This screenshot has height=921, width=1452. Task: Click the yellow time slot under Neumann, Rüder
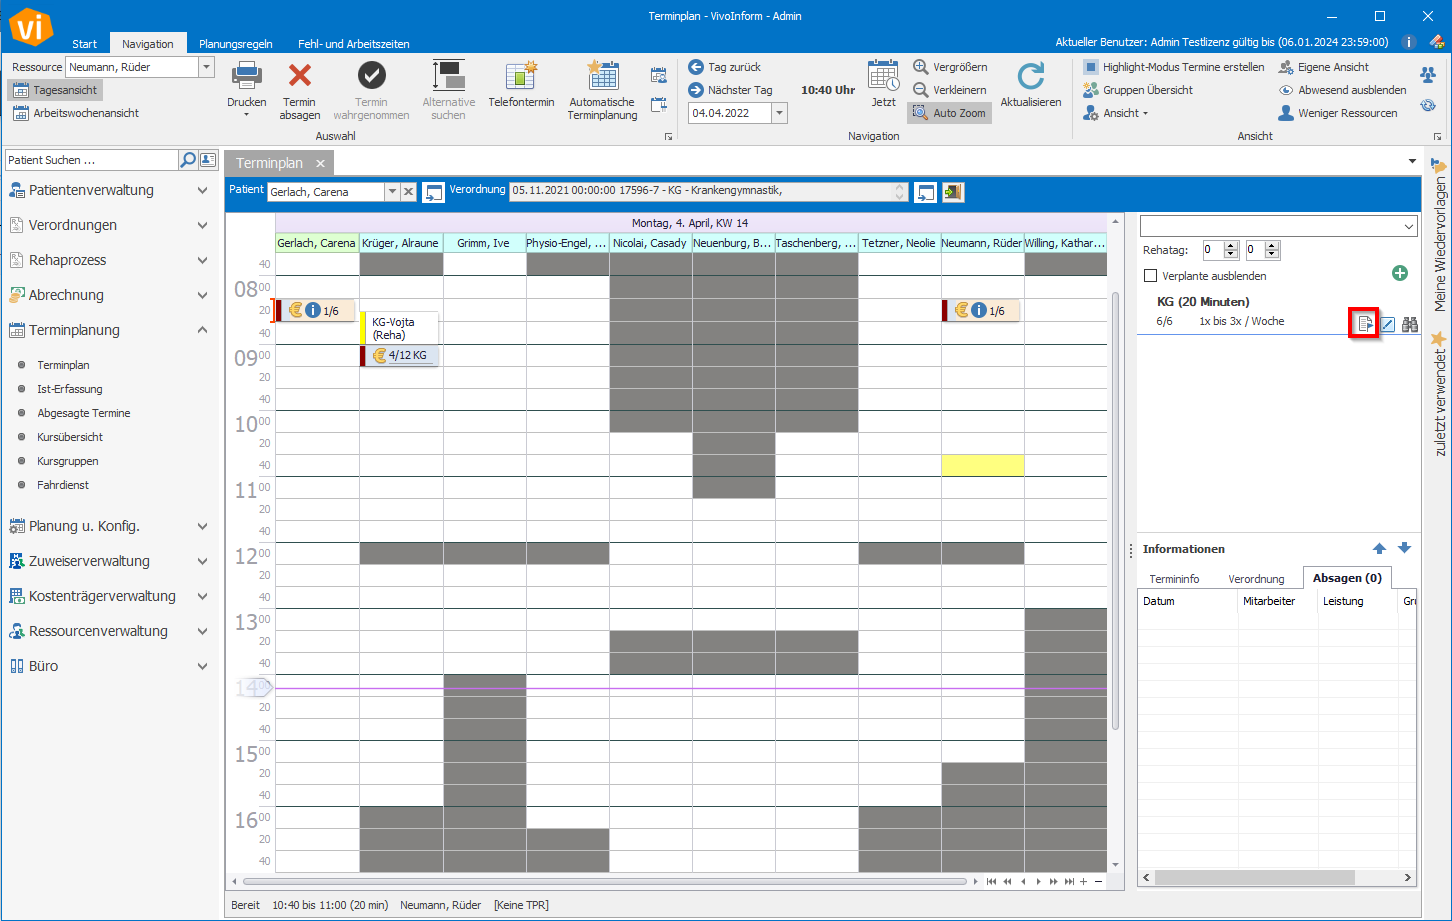coord(982,465)
